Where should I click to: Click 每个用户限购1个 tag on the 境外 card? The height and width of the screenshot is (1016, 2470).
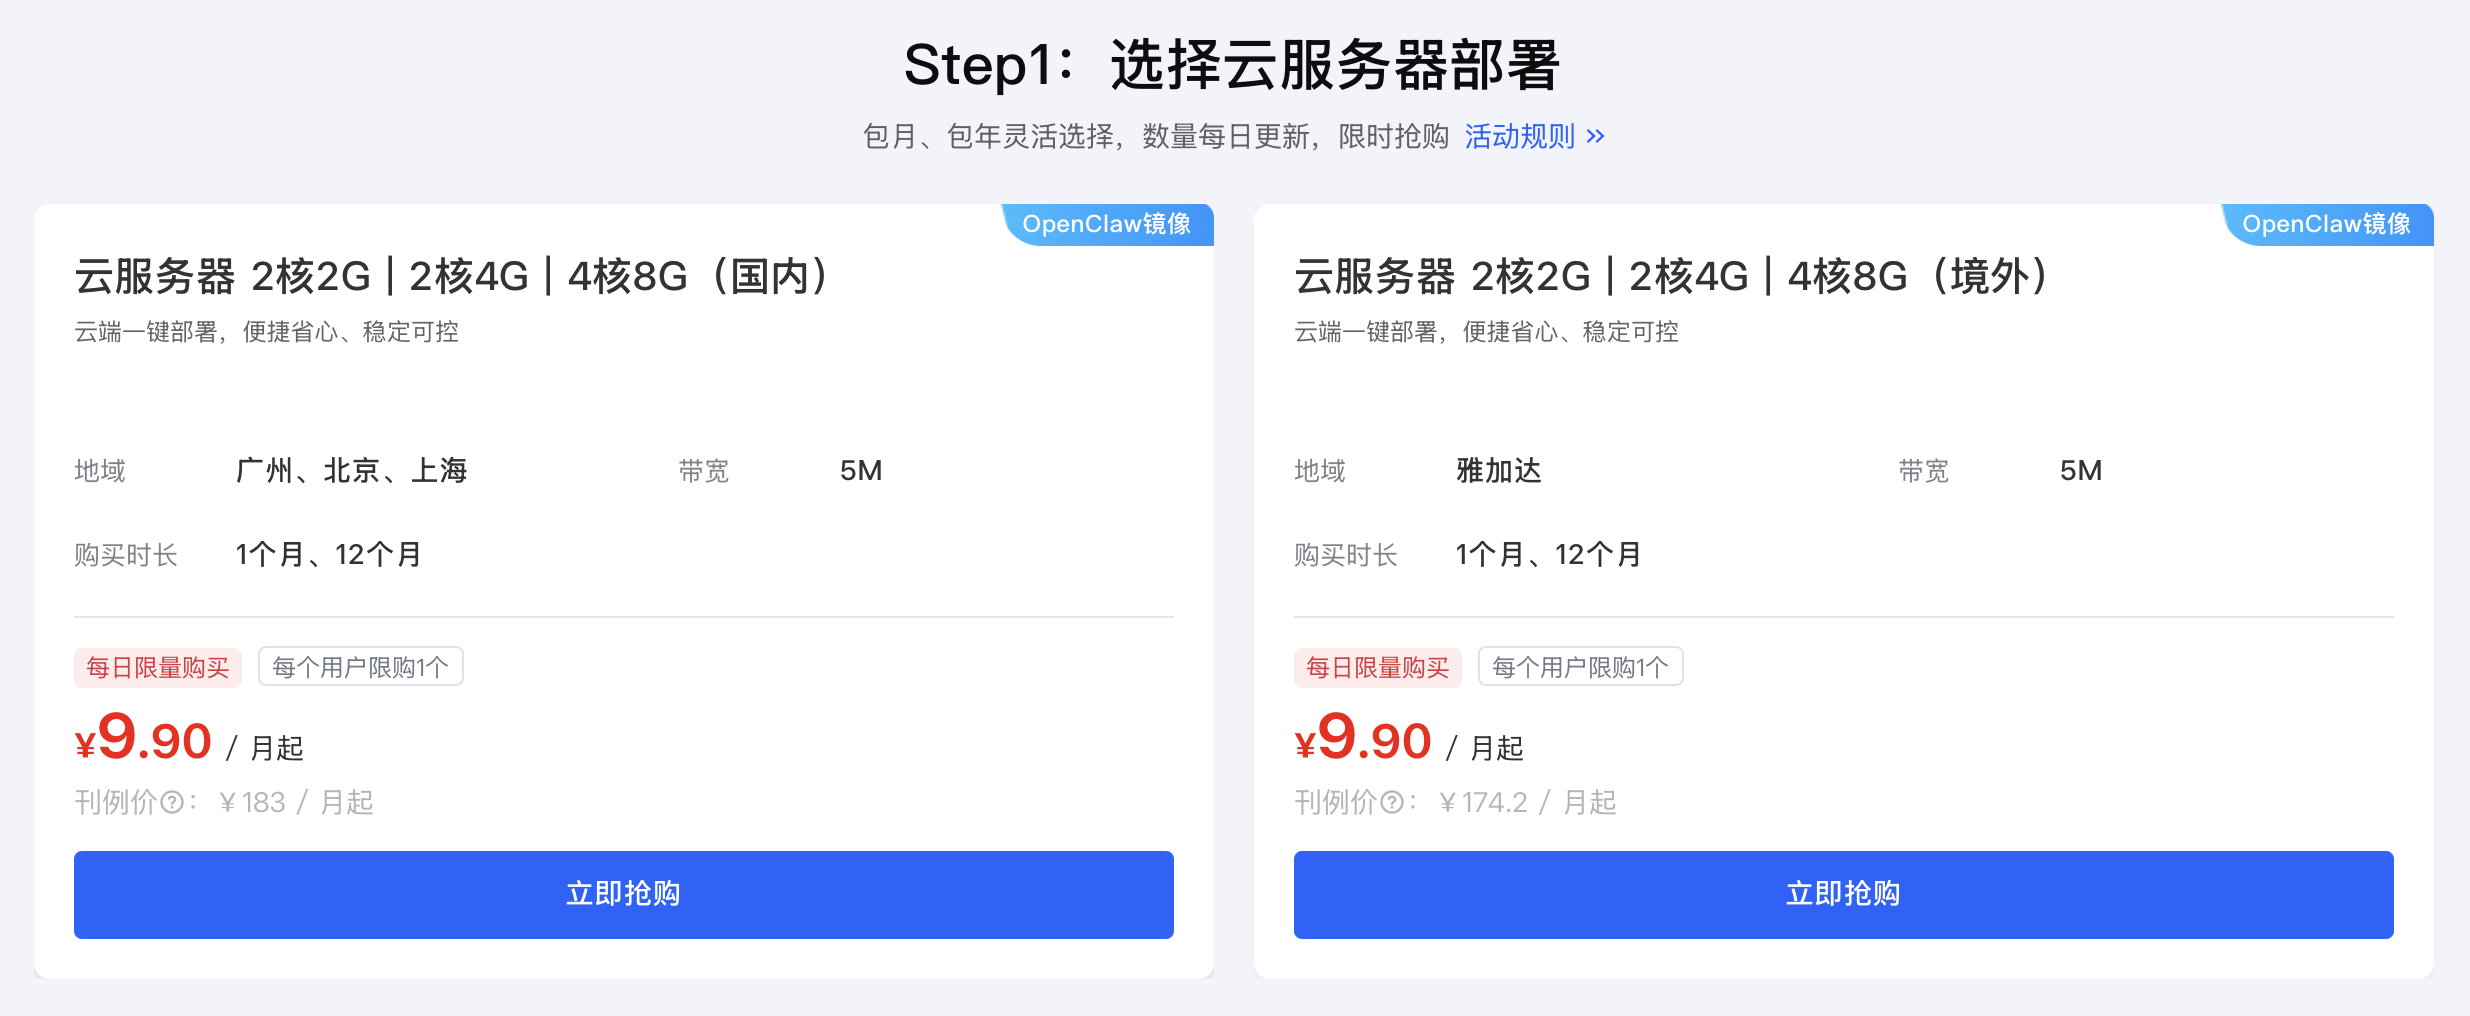point(1581,667)
